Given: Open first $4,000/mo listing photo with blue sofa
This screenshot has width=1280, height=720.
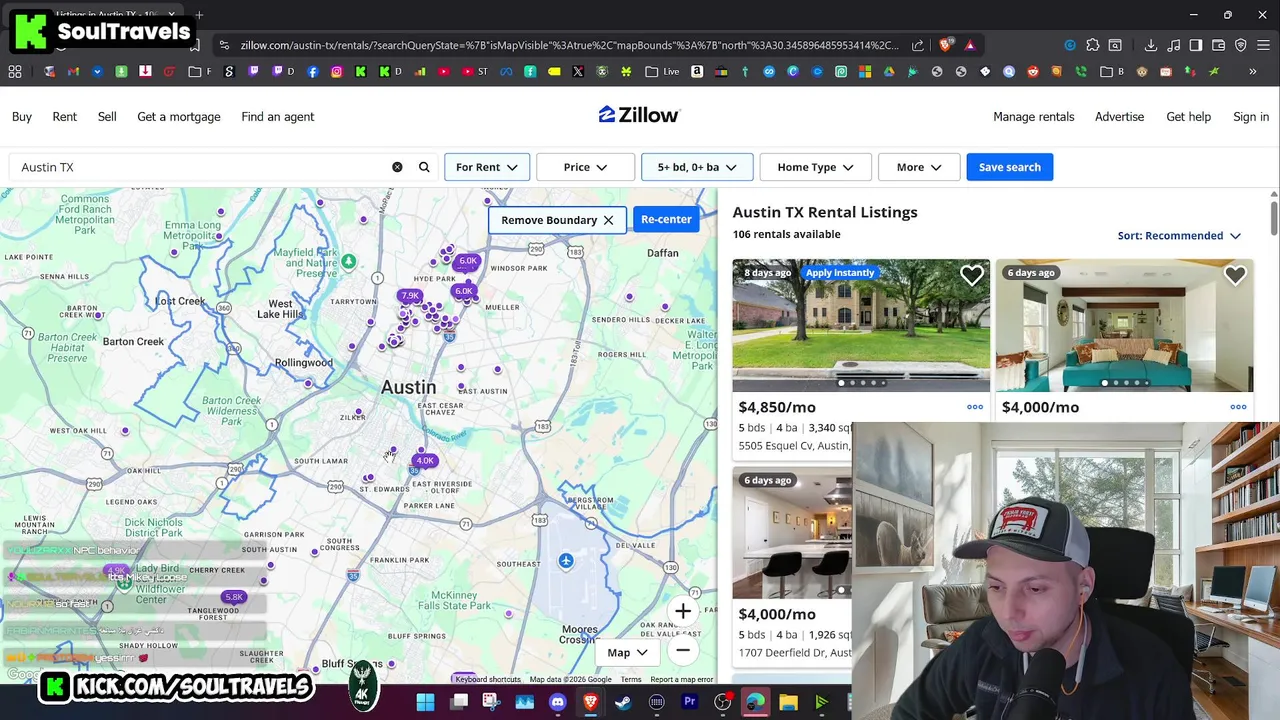Looking at the screenshot, I should pyautogui.click(x=1124, y=325).
